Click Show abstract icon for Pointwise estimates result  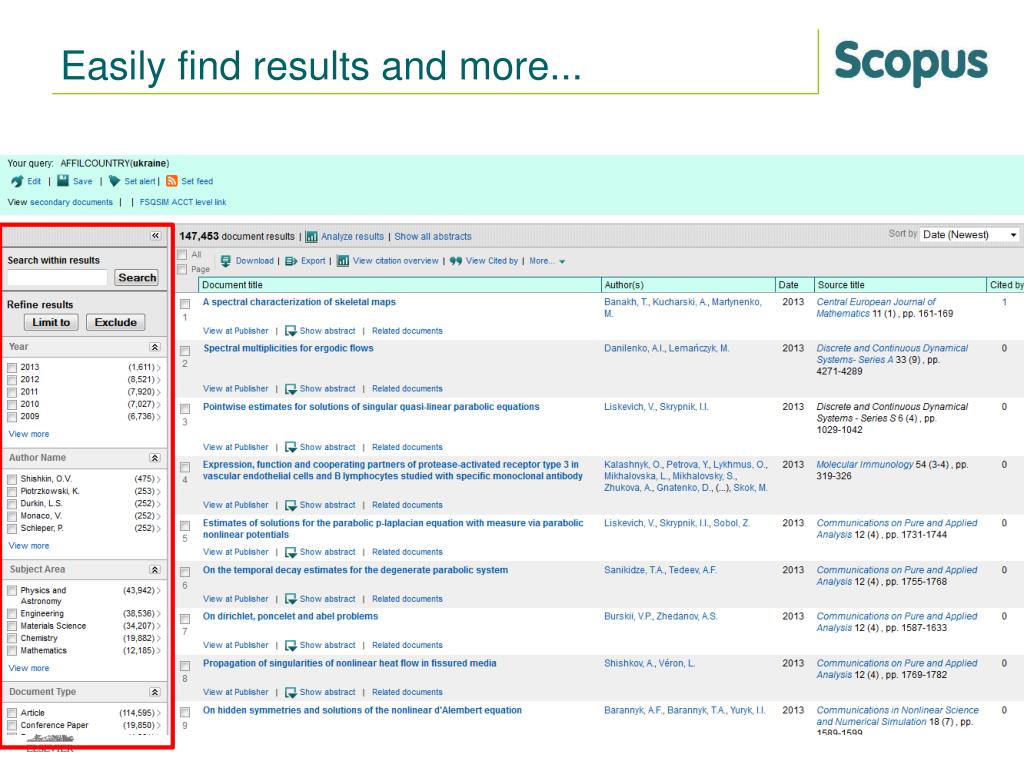pos(291,447)
